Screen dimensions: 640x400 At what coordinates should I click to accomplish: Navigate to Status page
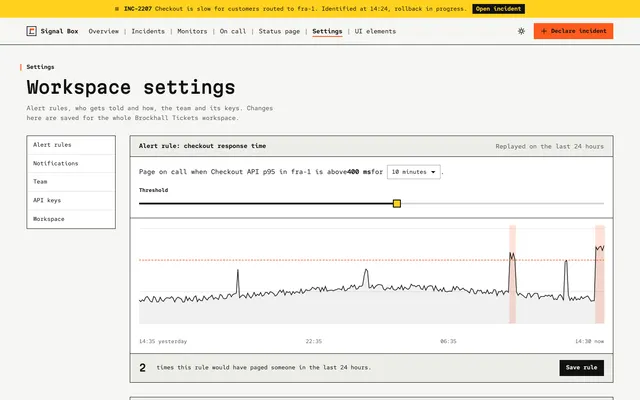click(x=279, y=31)
